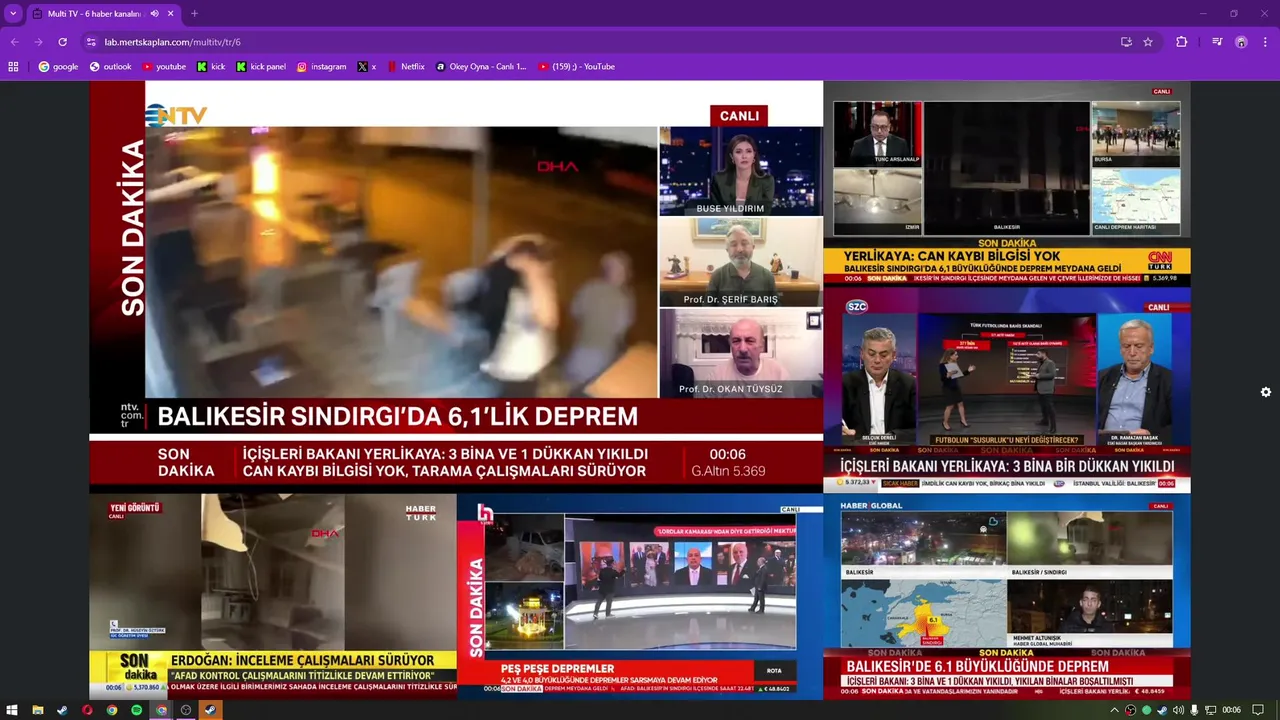Reload the current page
The width and height of the screenshot is (1280, 720).
tap(62, 42)
